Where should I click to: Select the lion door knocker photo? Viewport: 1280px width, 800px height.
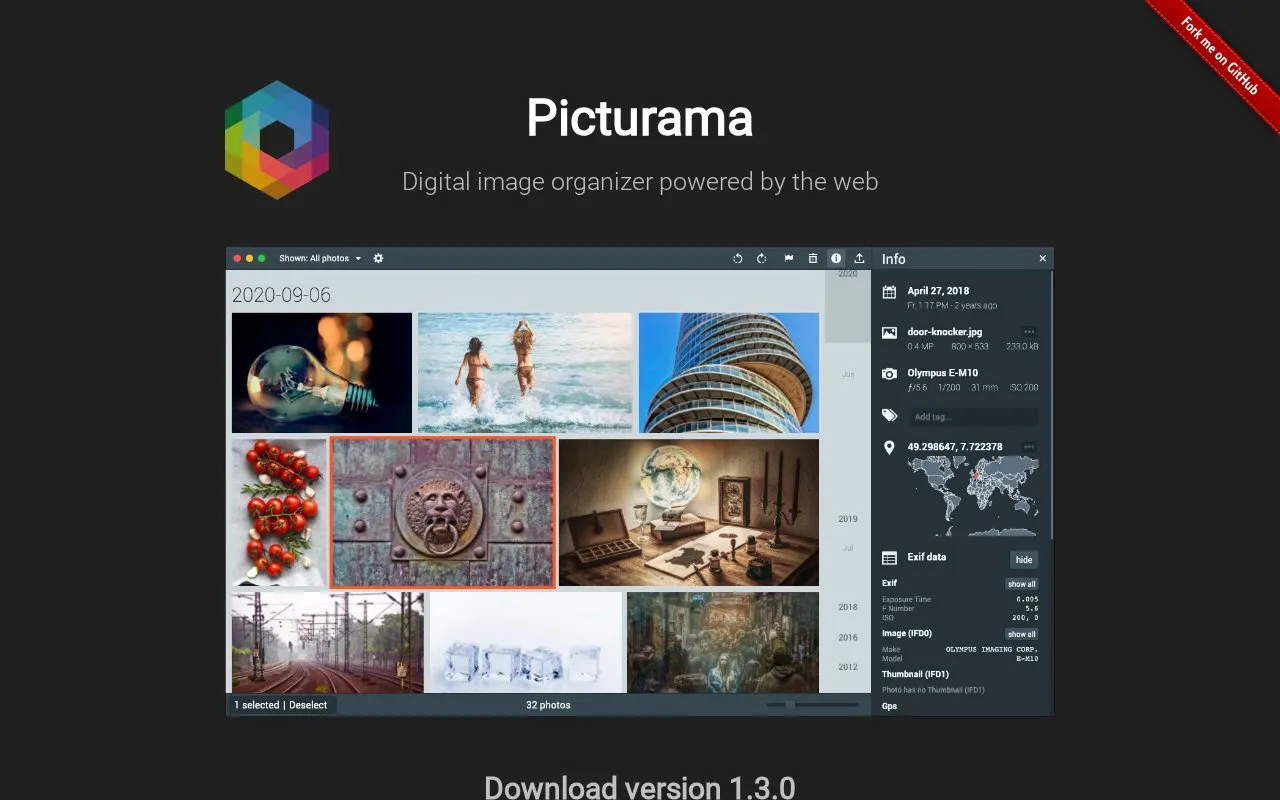[x=443, y=512]
